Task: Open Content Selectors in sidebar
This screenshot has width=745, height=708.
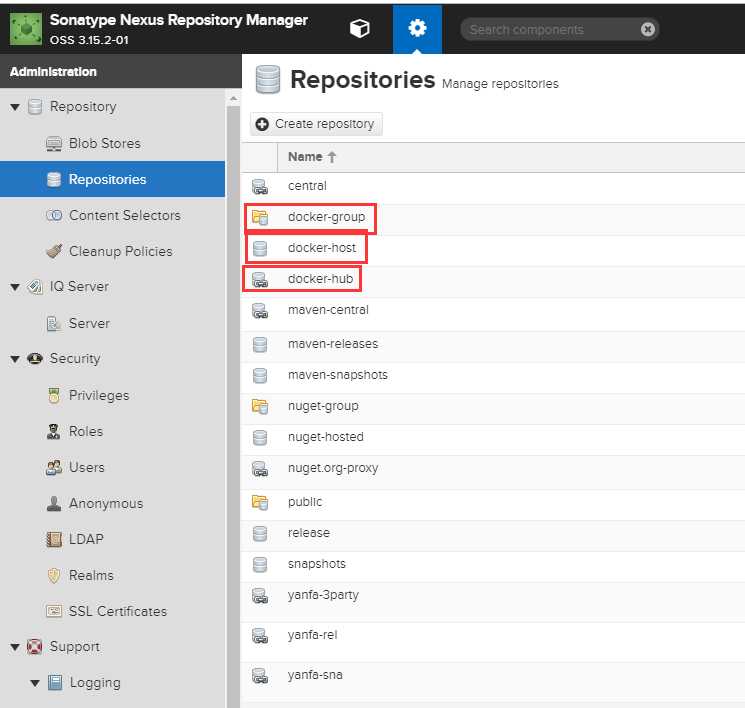Action: click(x=124, y=215)
